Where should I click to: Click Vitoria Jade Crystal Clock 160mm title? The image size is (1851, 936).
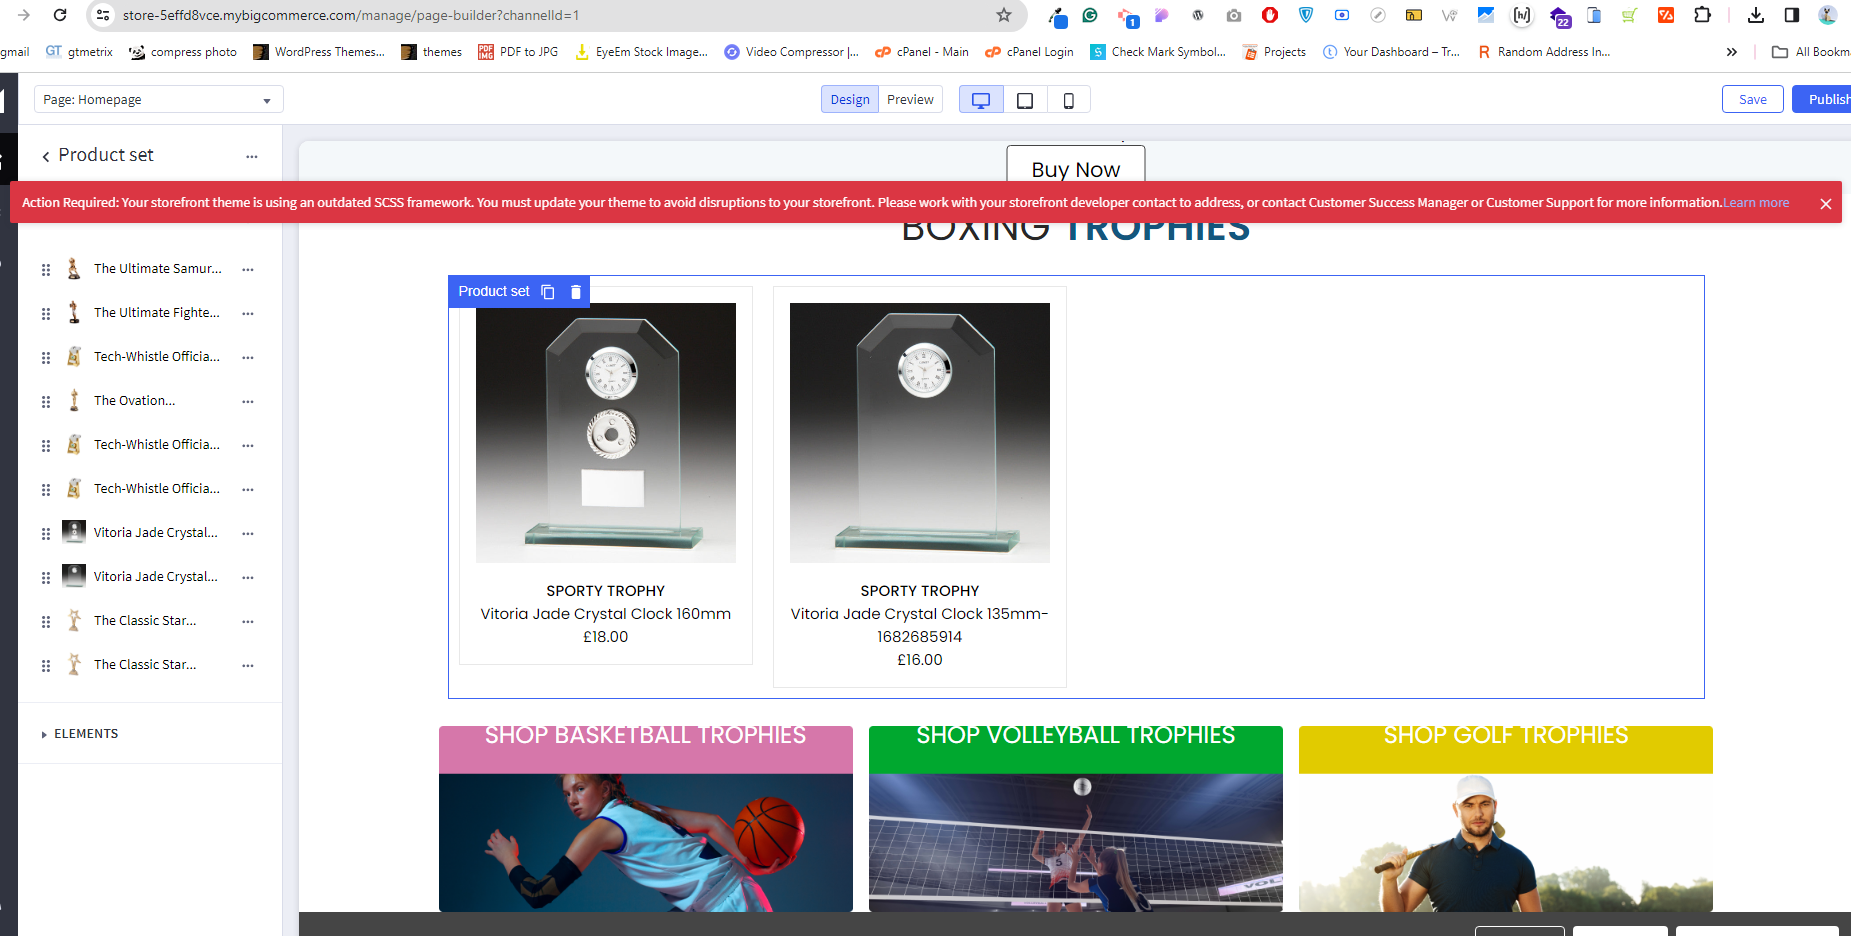[606, 614]
